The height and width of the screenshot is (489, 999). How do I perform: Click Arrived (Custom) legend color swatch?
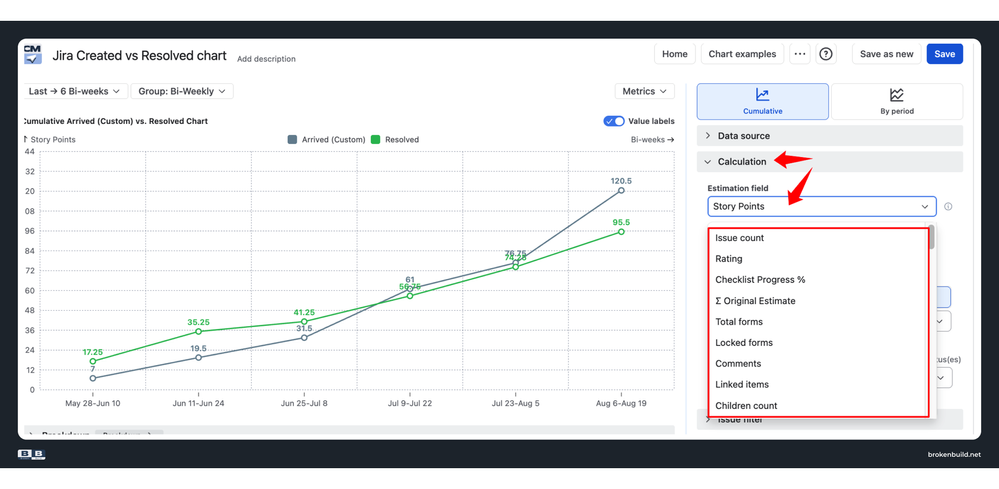(292, 139)
